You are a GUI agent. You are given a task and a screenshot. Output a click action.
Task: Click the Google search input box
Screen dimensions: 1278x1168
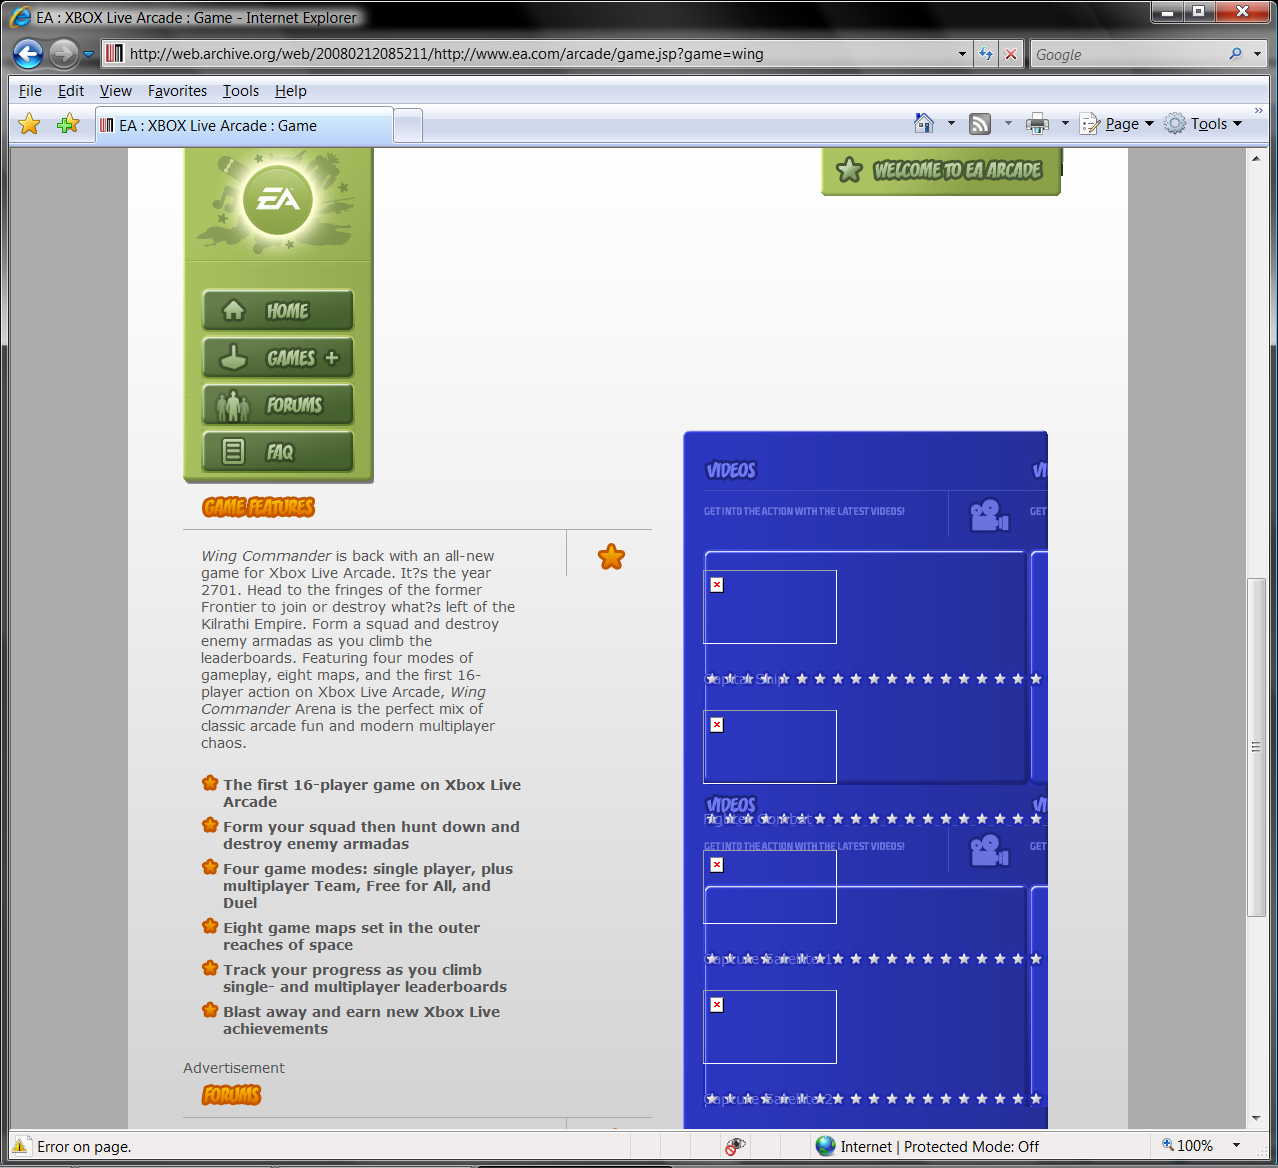coord(1128,54)
